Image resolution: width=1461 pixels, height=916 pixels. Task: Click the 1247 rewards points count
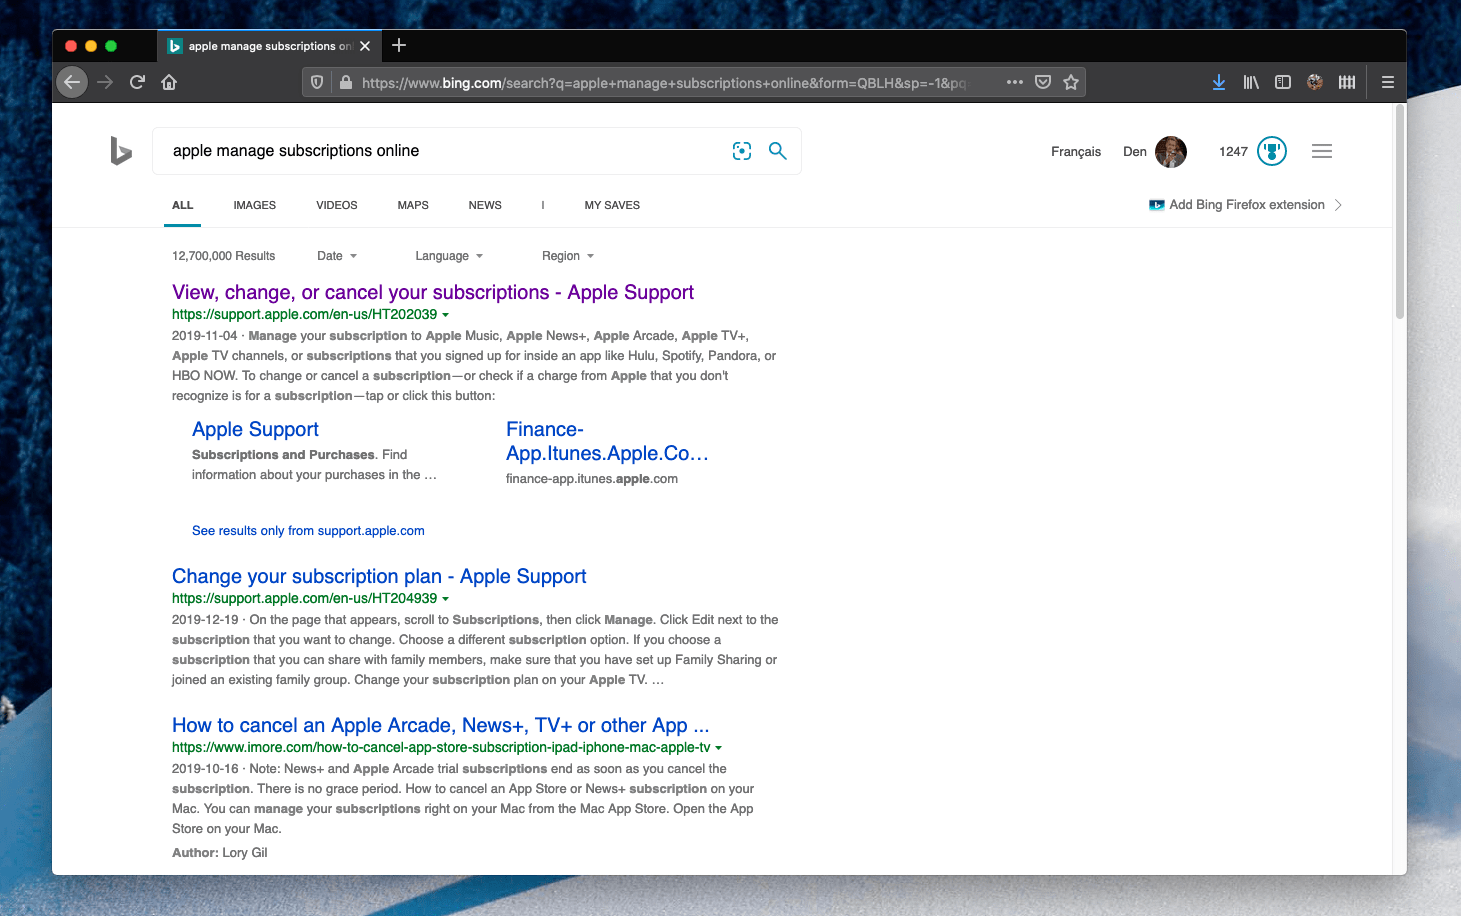click(1233, 152)
